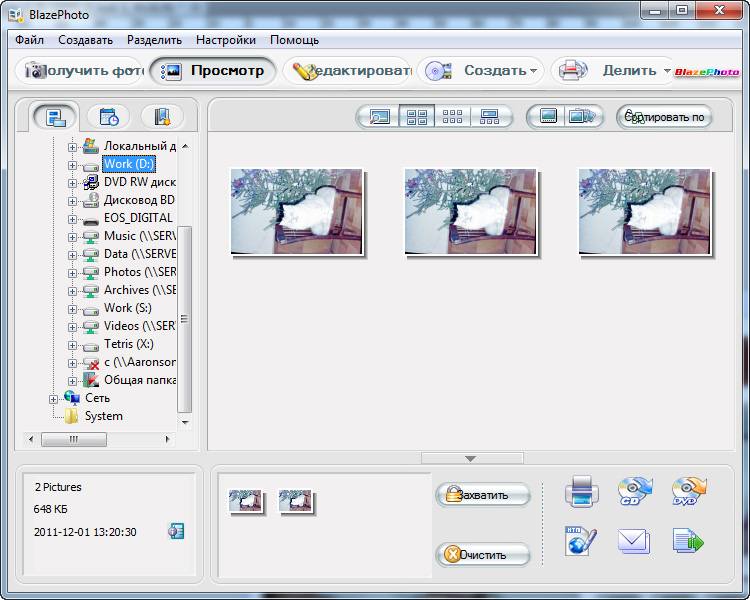Expand the Сеть tree node
This screenshot has width=750, height=600.
(54, 399)
